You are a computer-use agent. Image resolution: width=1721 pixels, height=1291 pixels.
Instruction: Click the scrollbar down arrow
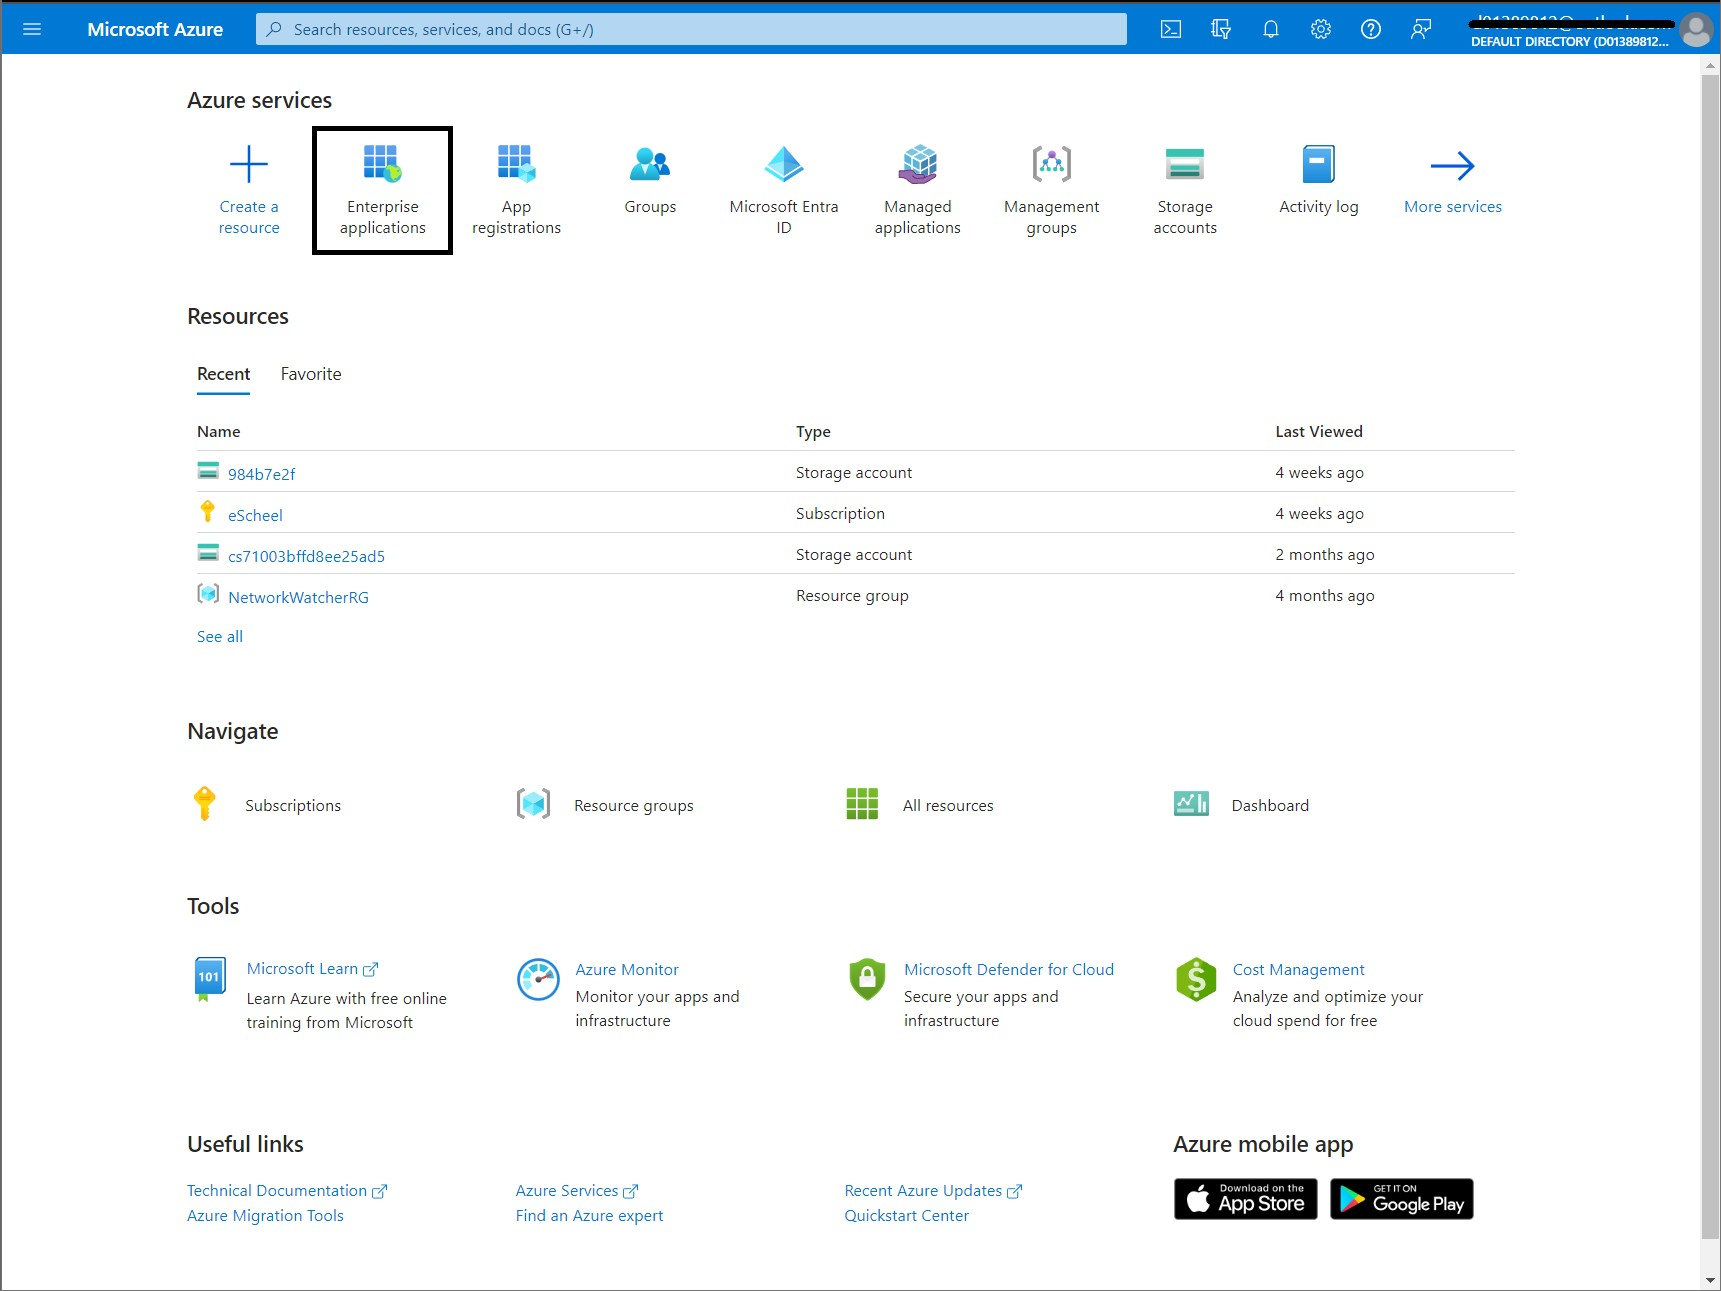click(x=1710, y=1280)
